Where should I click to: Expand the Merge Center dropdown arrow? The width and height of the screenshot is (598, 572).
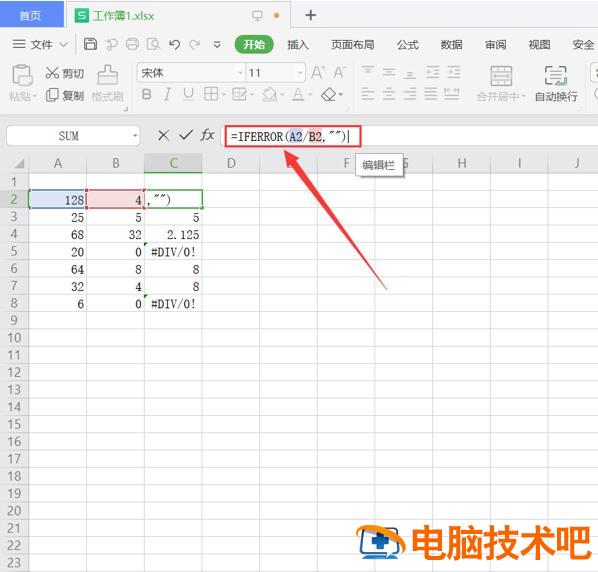[524, 96]
